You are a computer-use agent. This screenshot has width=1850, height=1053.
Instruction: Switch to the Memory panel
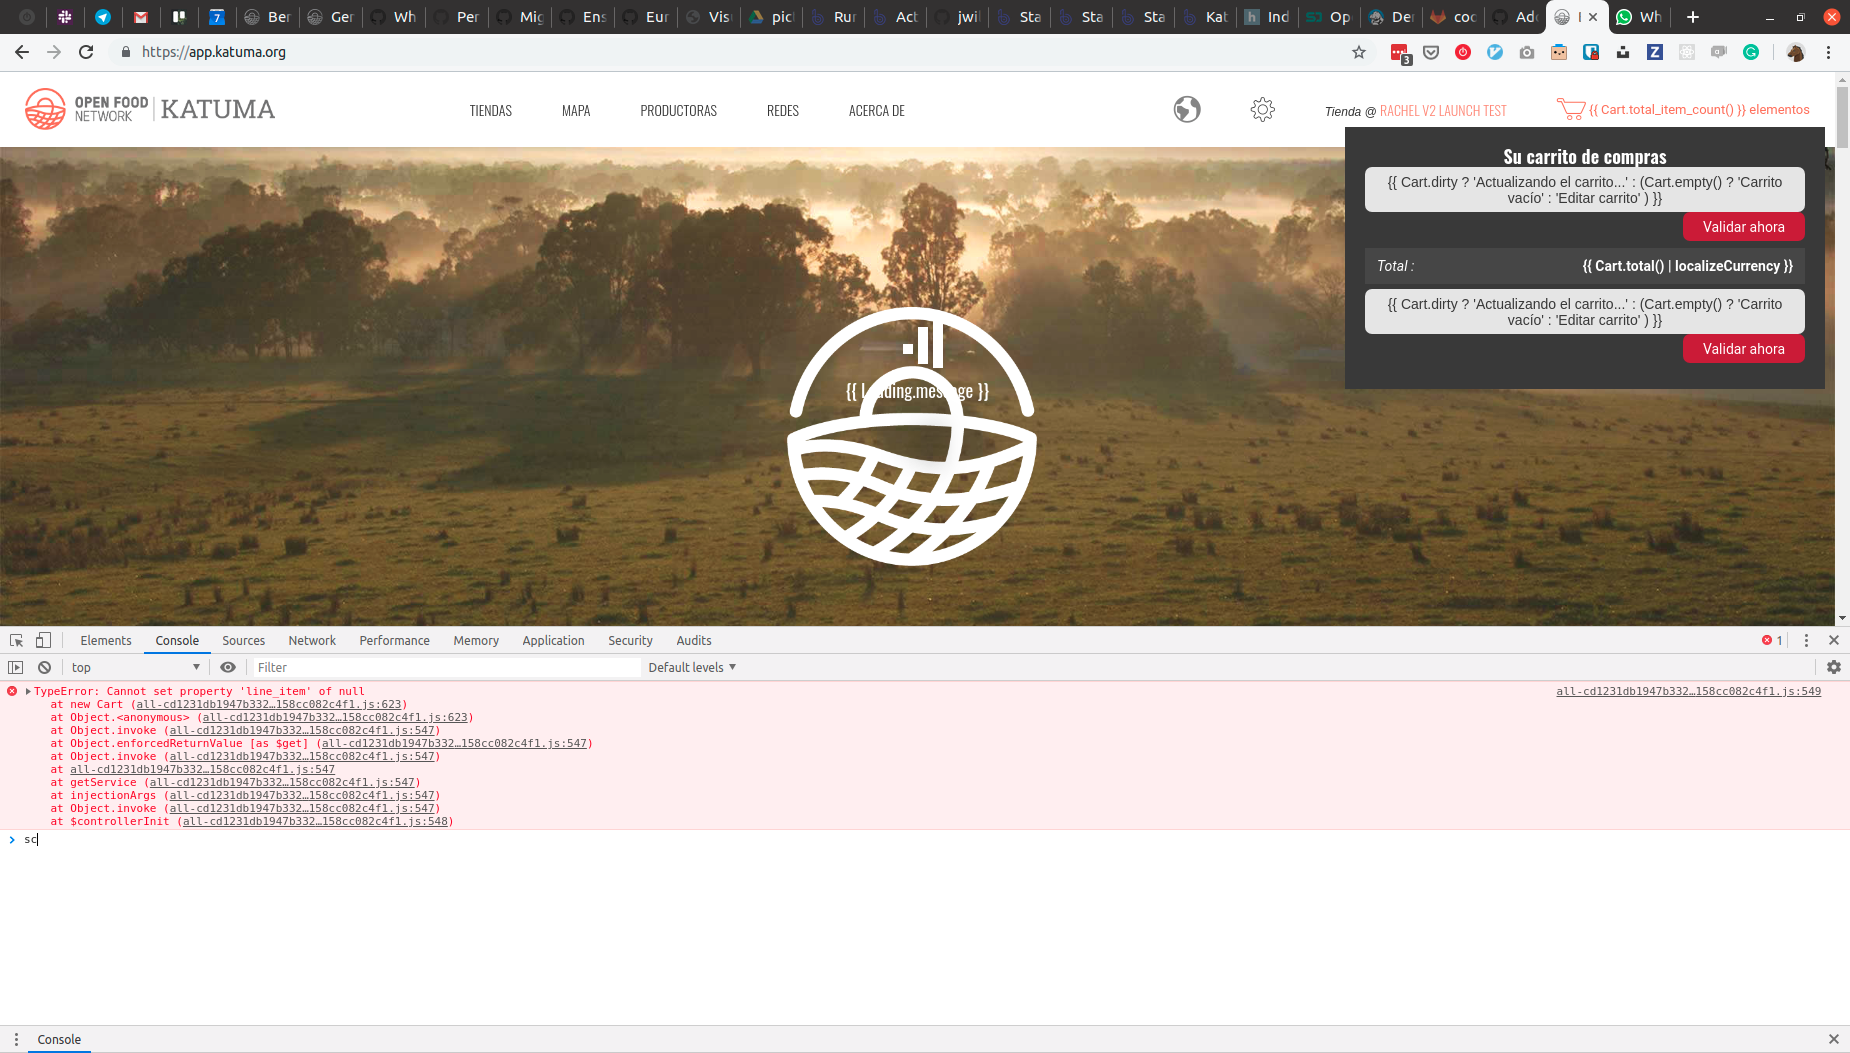tap(476, 641)
